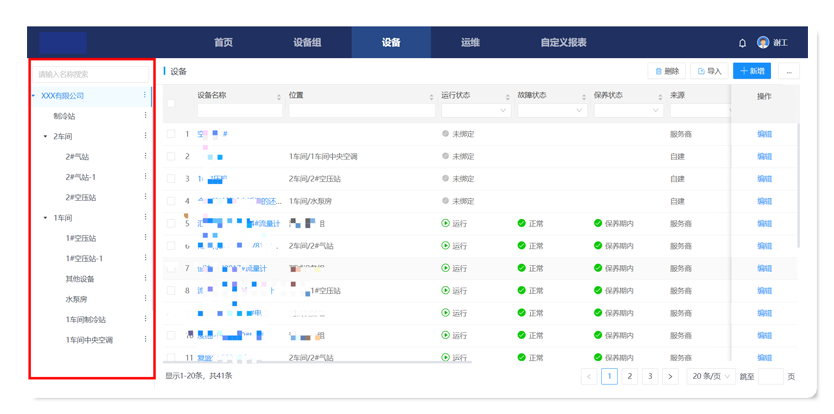This screenshot has width=834, height=414.
Task: Click the 删除 delete button with trash icon
Action: pyautogui.click(x=666, y=71)
